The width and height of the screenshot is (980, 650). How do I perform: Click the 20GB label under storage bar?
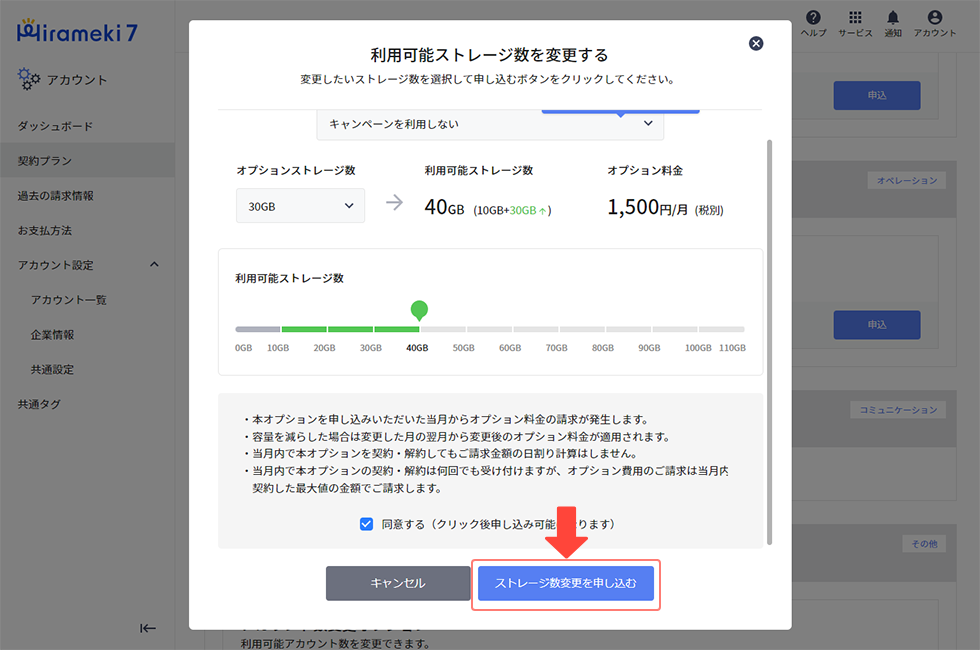tap(324, 348)
